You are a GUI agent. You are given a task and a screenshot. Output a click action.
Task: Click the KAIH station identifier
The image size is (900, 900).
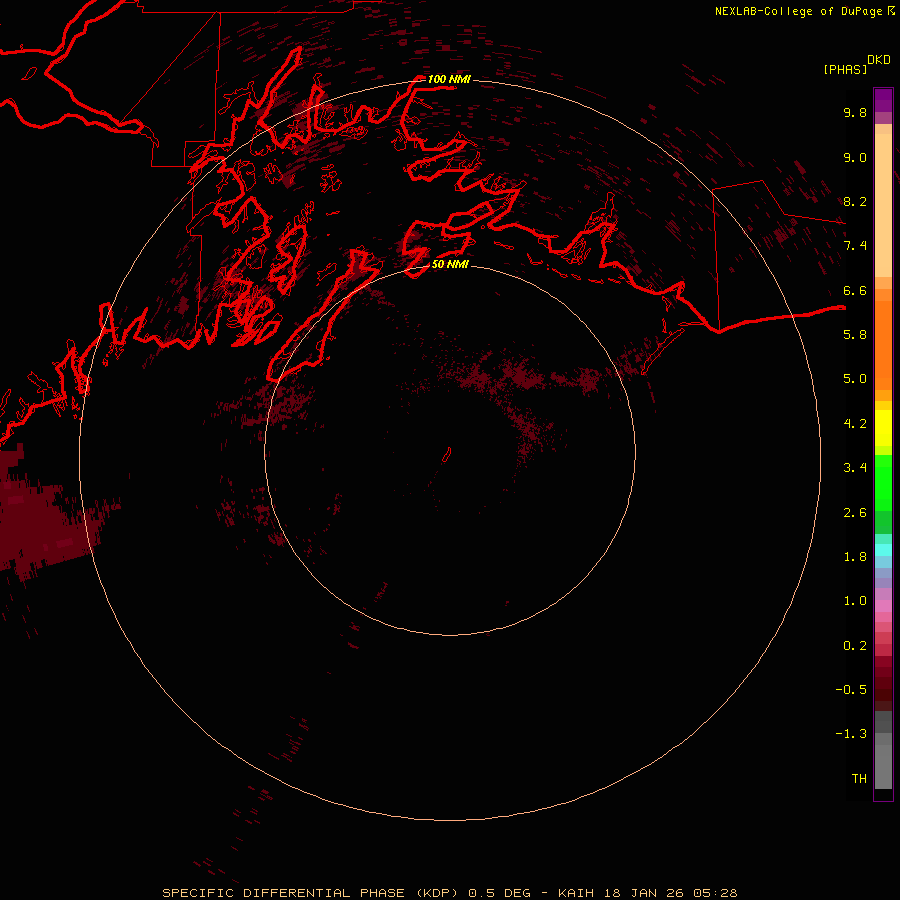(x=576, y=893)
